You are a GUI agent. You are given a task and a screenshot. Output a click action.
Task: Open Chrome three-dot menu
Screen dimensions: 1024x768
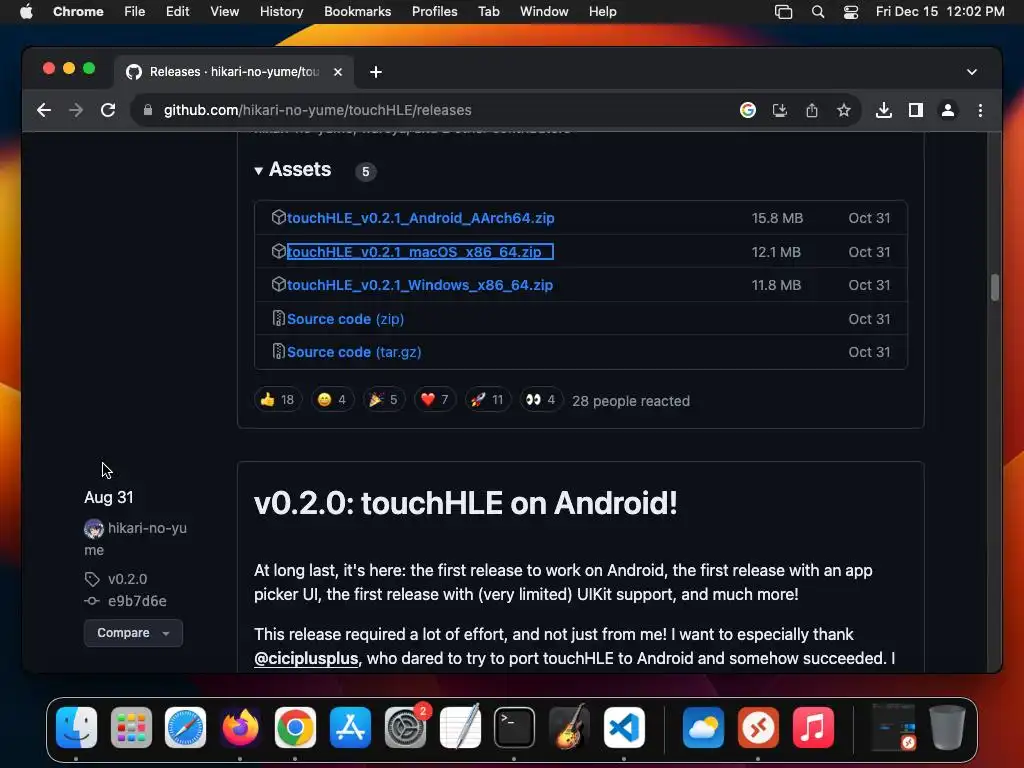tap(980, 110)
